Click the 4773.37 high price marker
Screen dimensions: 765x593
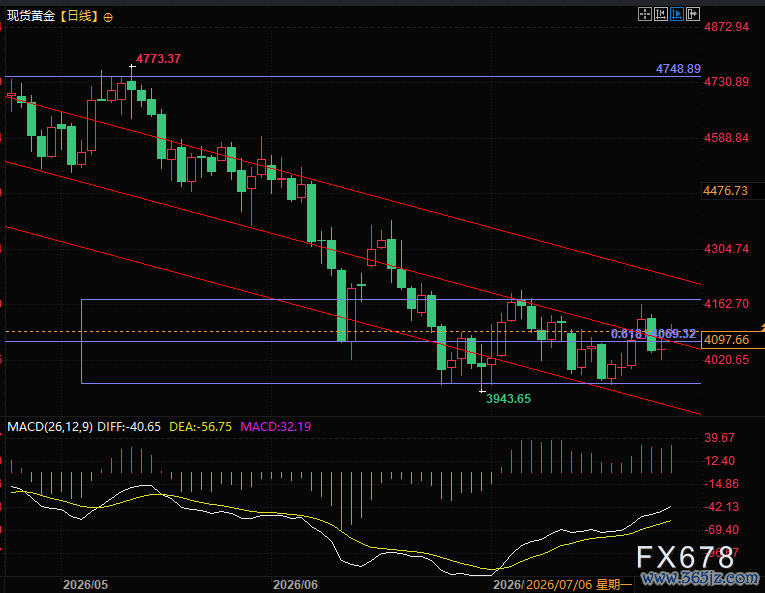[158, 59]
